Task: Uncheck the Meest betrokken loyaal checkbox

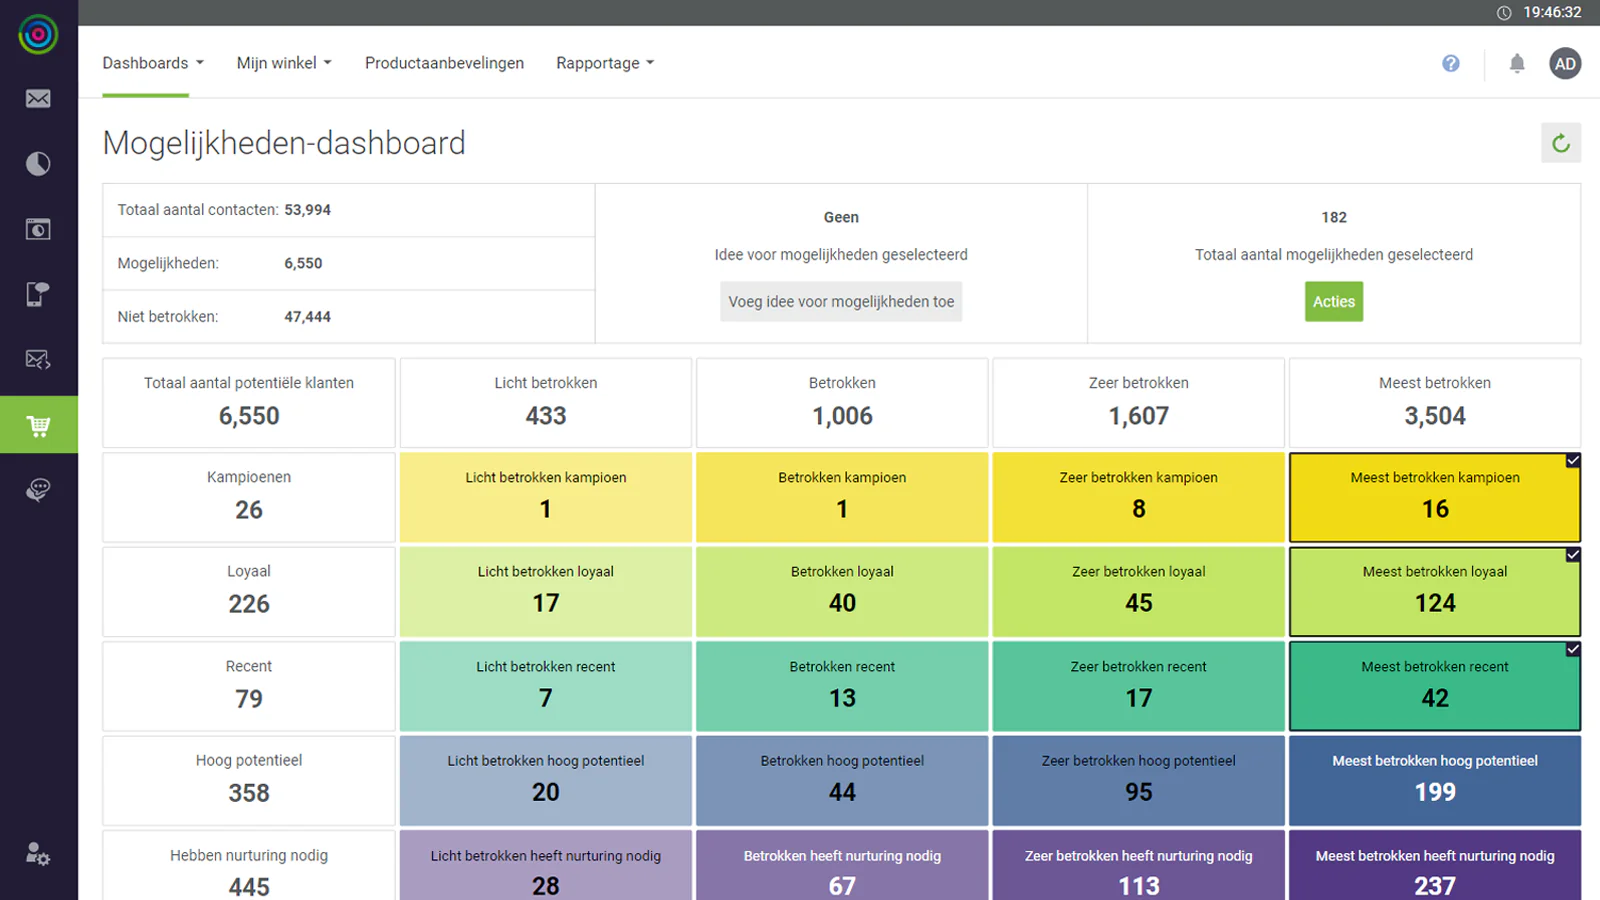Action: pos(1573,555)
